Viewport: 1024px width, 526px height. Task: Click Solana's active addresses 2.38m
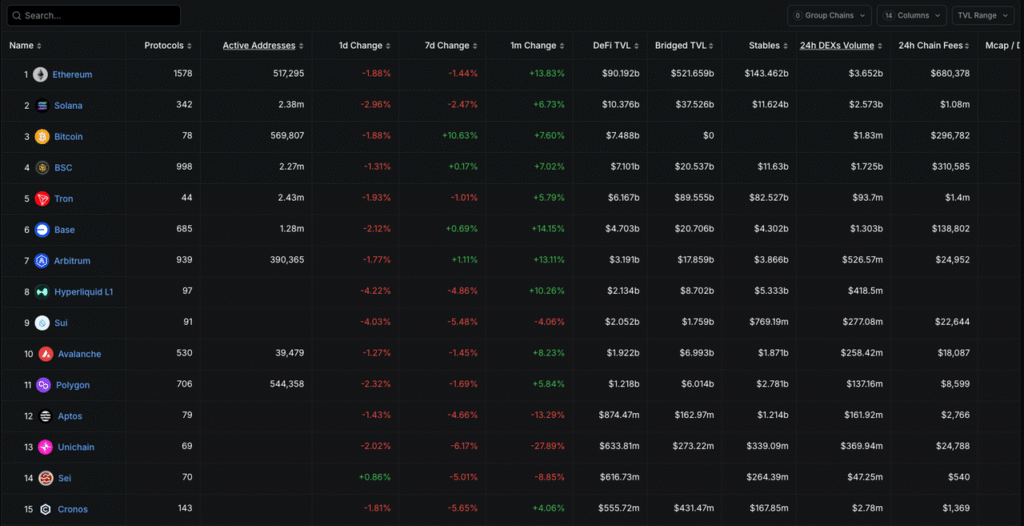pyautogui.click(x=291, y=105)
